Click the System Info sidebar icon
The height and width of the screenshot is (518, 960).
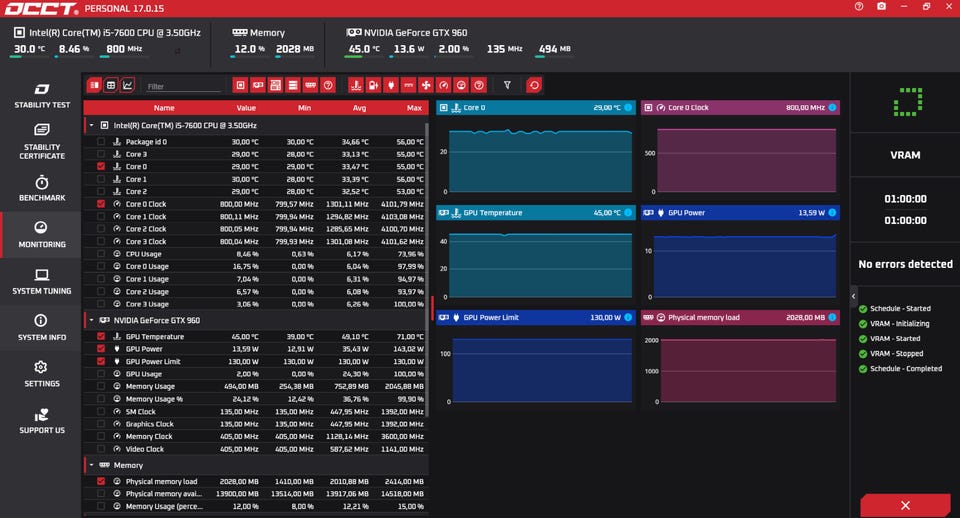41,320
